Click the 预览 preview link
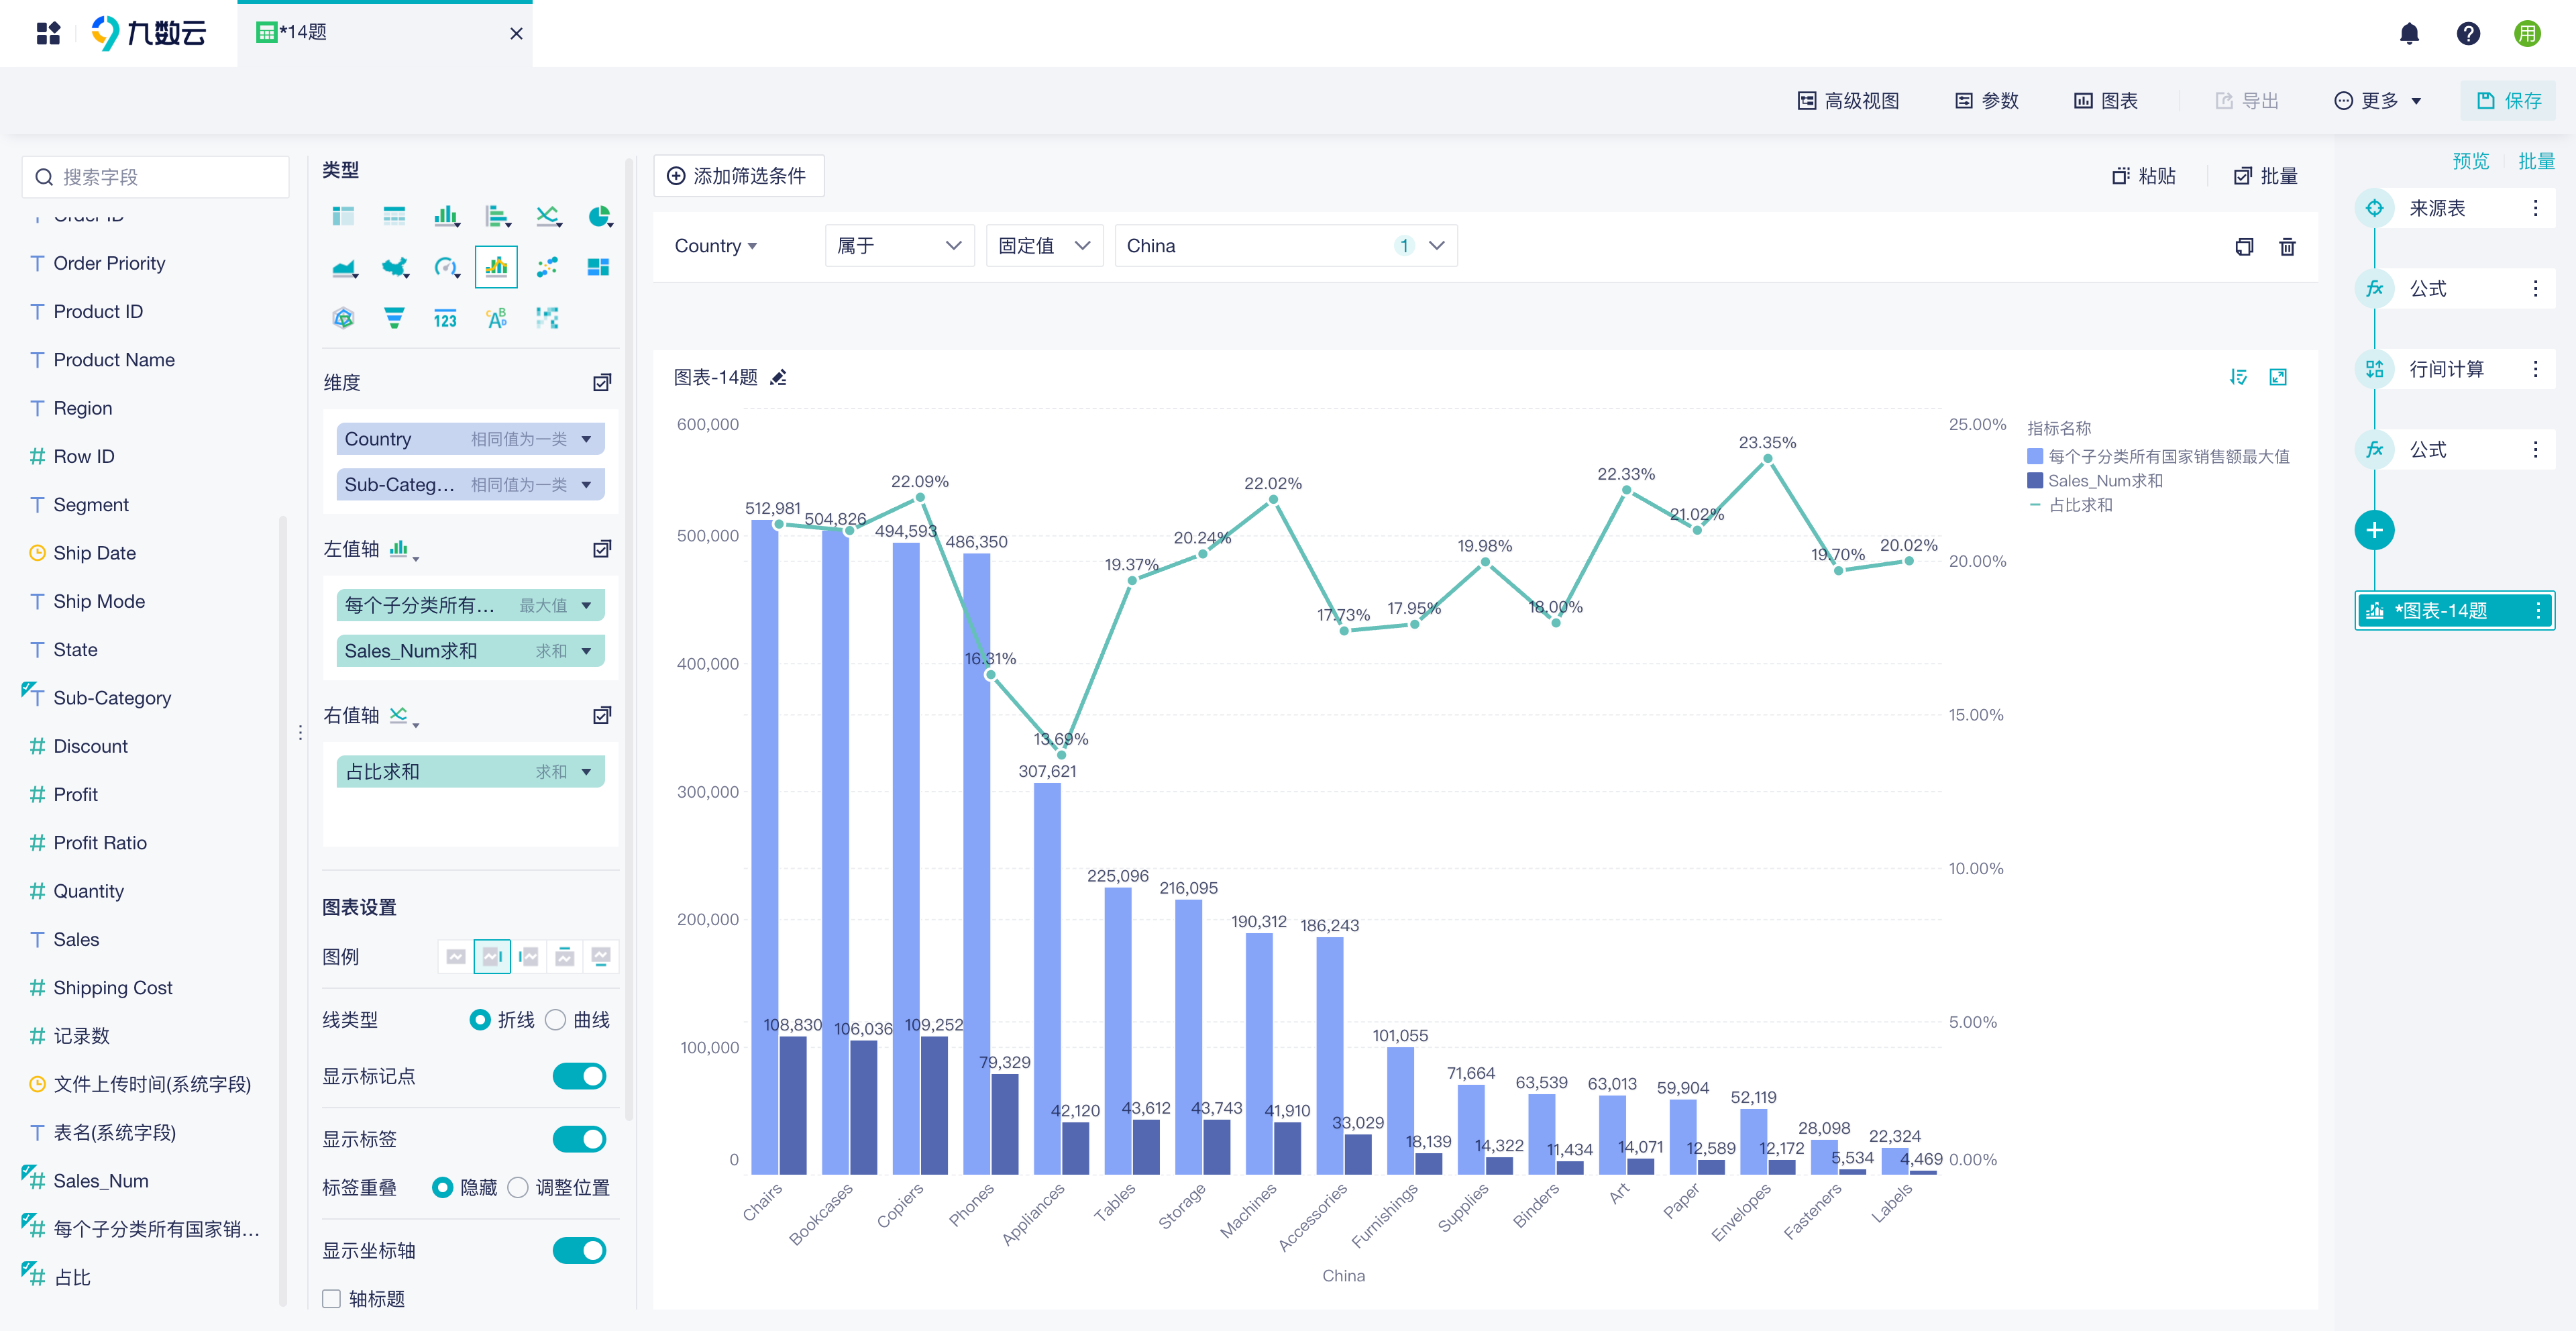 (2470, 161)
